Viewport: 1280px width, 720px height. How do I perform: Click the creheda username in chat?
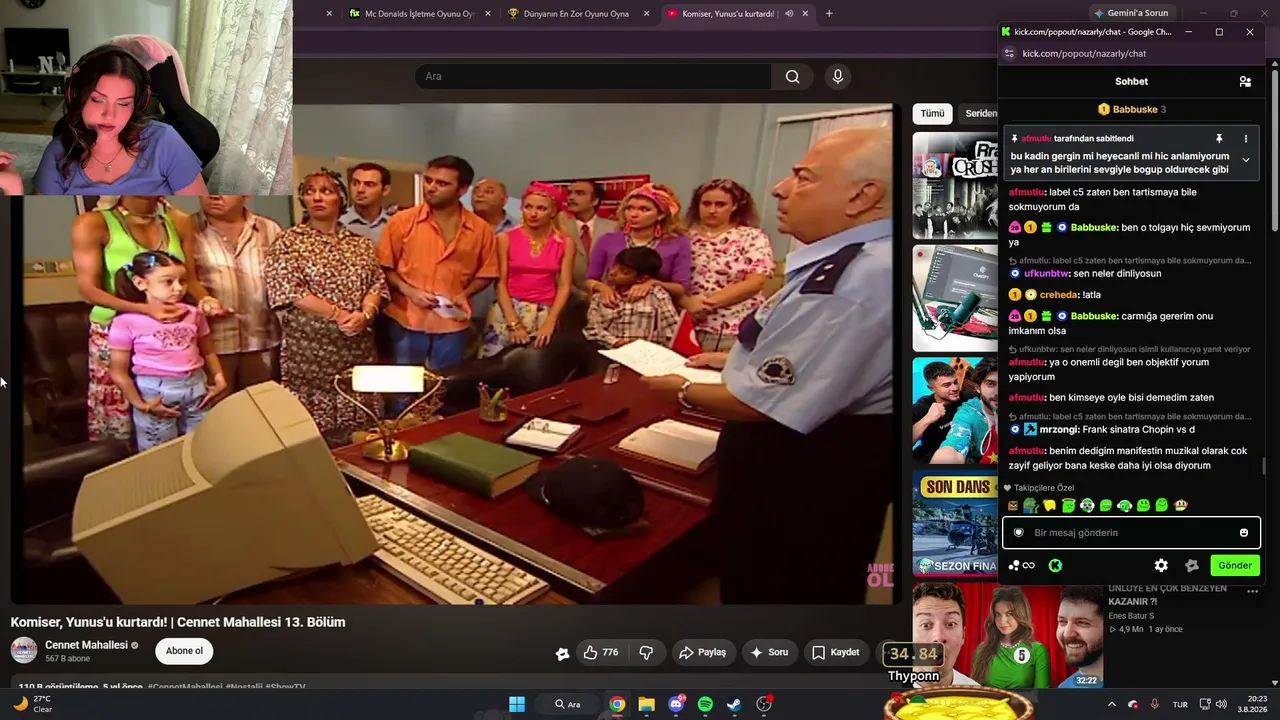click(x=1059, y=296)
